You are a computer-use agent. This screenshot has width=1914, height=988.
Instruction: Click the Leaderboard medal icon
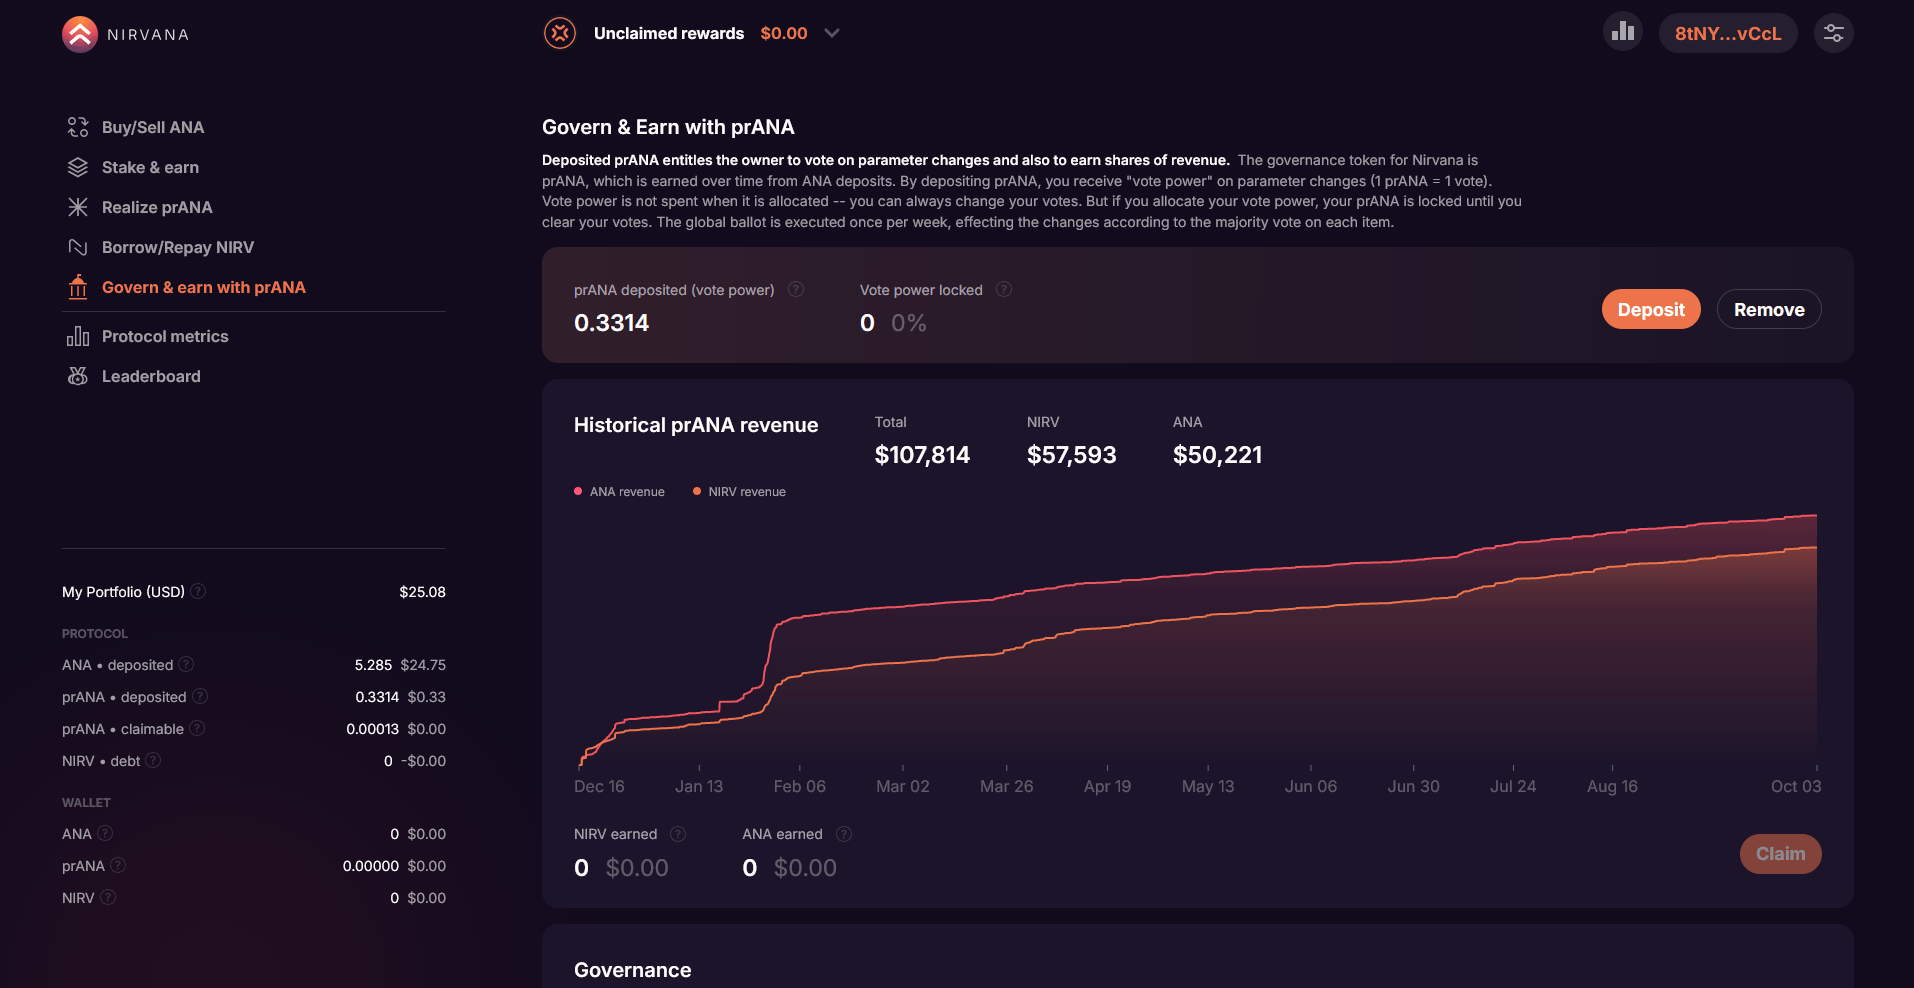(78, 376)
